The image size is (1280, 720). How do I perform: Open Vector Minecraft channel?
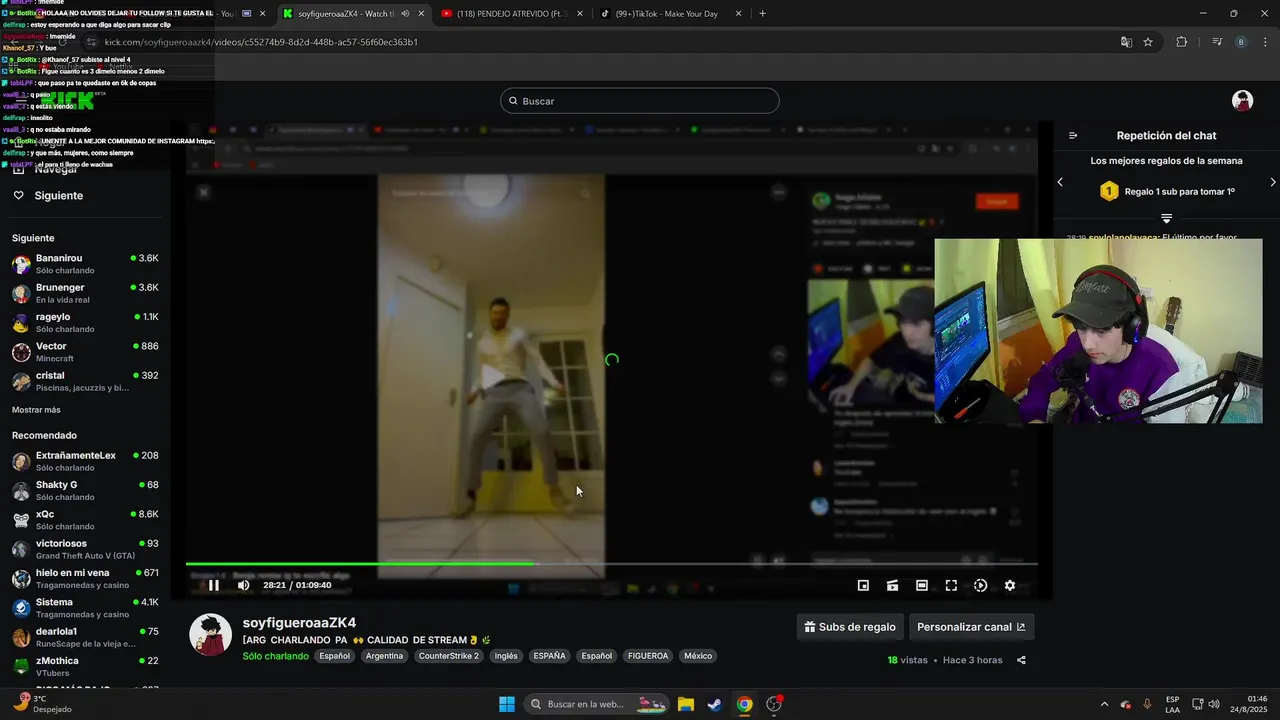[x=85, y=352]
